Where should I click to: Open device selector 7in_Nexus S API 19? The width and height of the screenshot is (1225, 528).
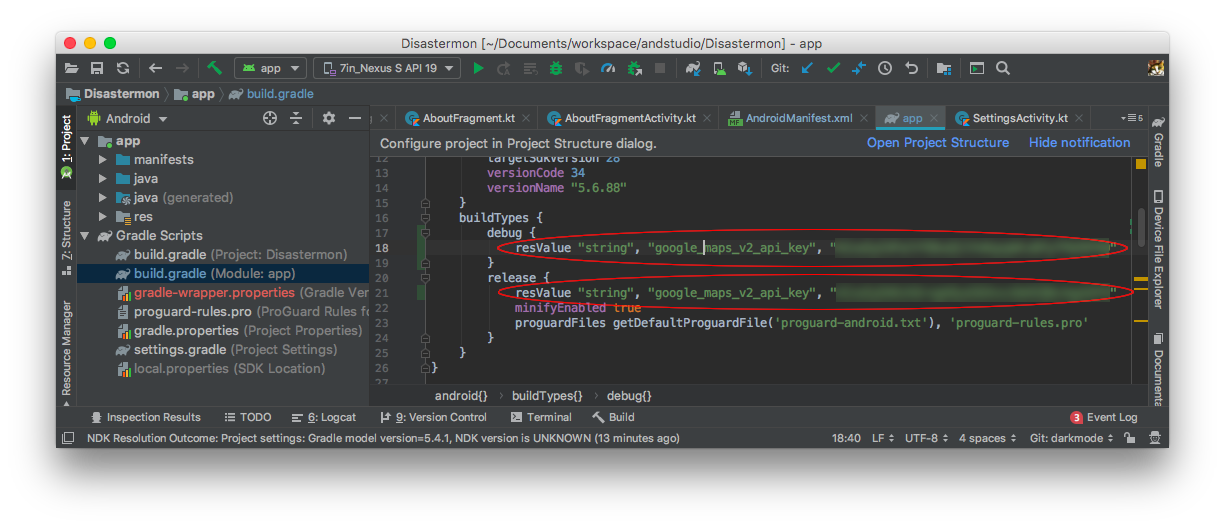coord(387,68)
